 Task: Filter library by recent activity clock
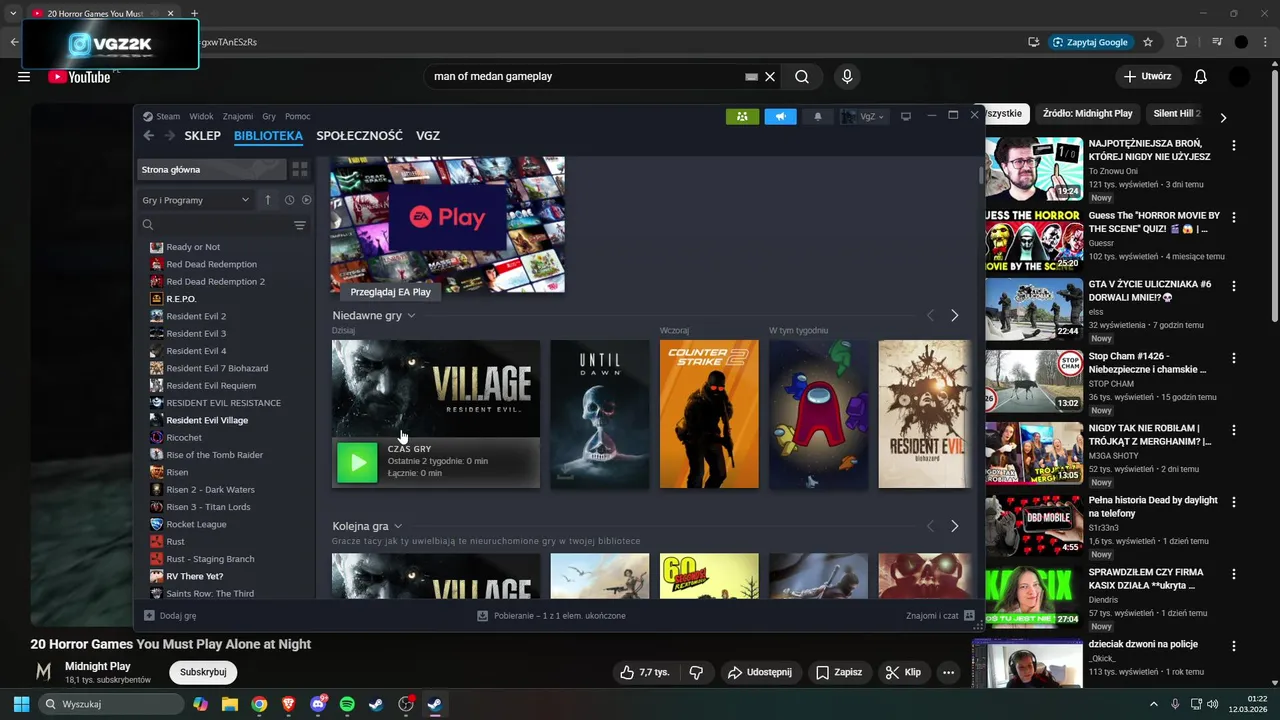pyautogui.click(x=289, y=200)
